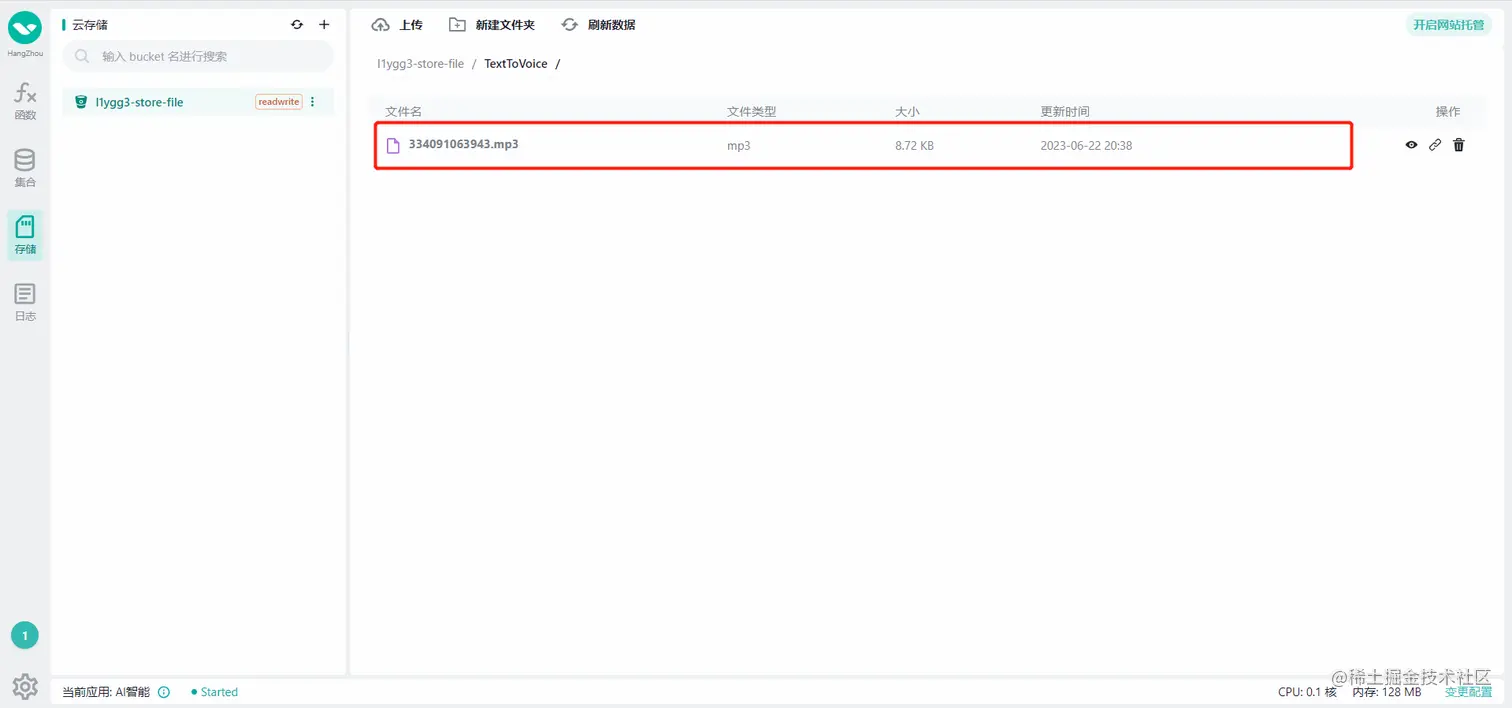Preview 334091063943.mp3 with eye icon

1411,145
